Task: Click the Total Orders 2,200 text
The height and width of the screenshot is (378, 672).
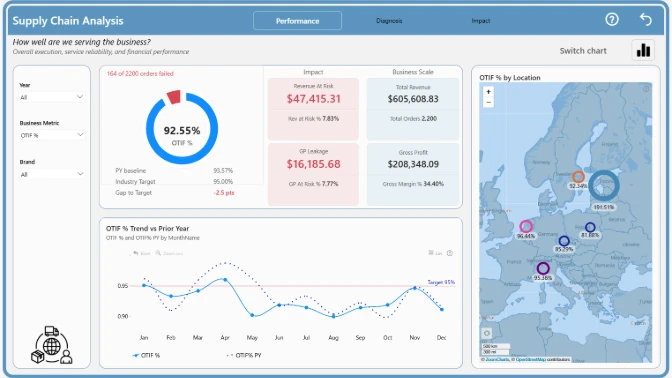Action: coord(413,119)
